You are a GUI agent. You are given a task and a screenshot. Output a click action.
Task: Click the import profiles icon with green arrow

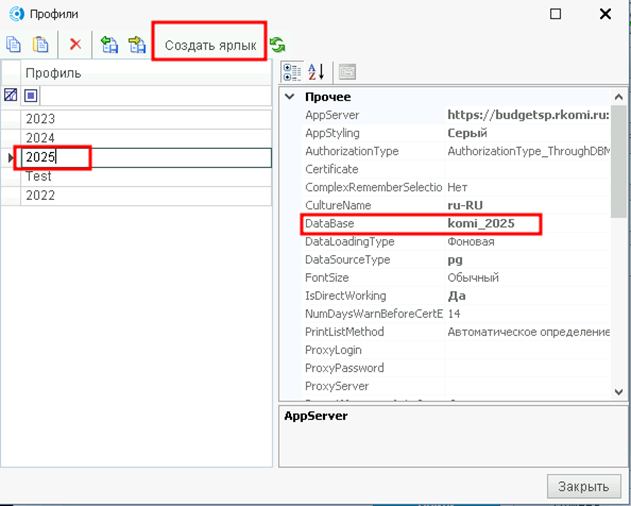pyautogui.click(x=109, y=45)
